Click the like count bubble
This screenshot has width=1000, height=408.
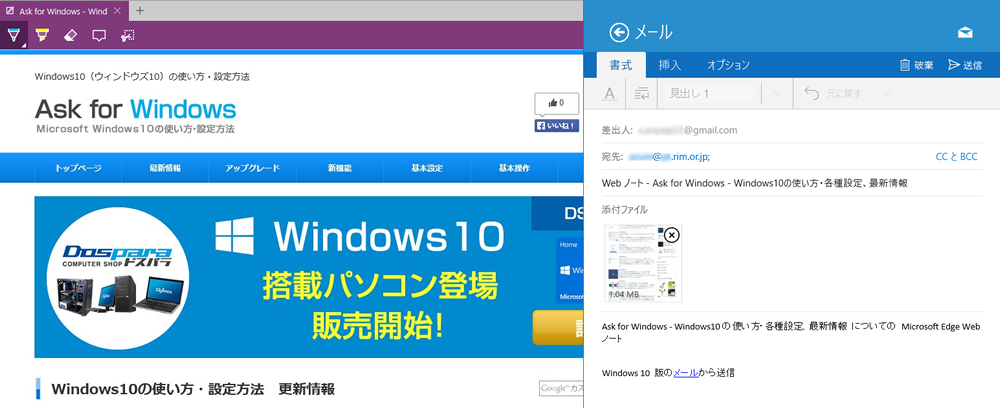click(x=557, y=103)
